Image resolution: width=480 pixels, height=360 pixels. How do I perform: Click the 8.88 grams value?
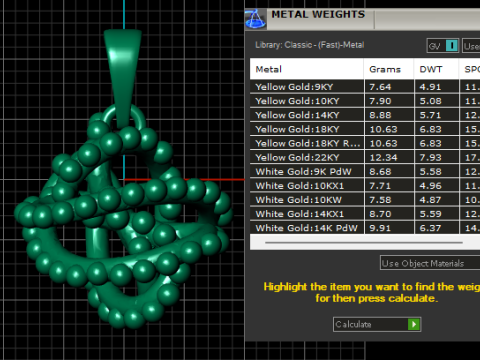[x=380, y=115]
